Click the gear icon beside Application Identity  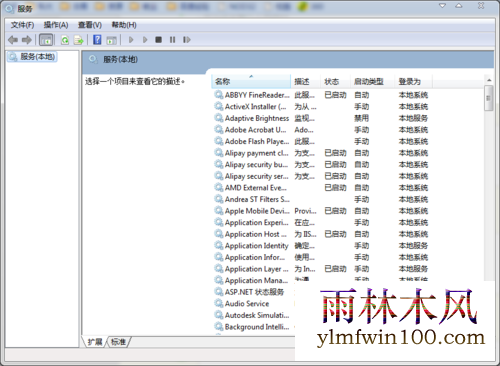pos(219,245)
